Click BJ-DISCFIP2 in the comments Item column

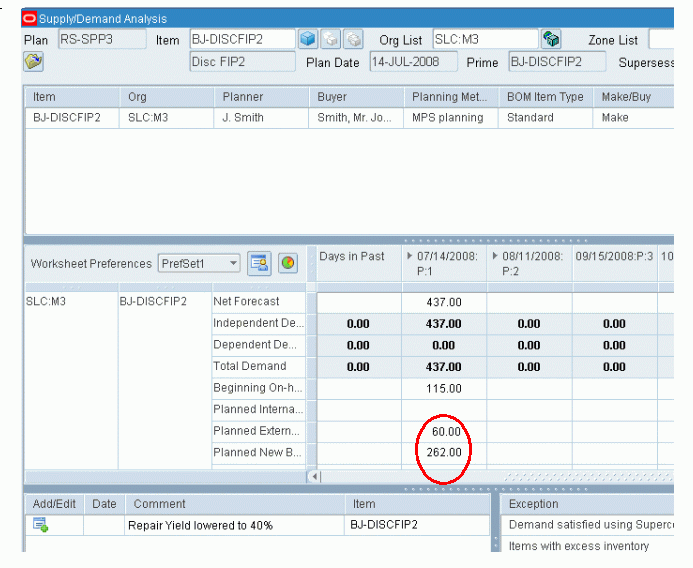pyautogui.click(x=418, y=525)
